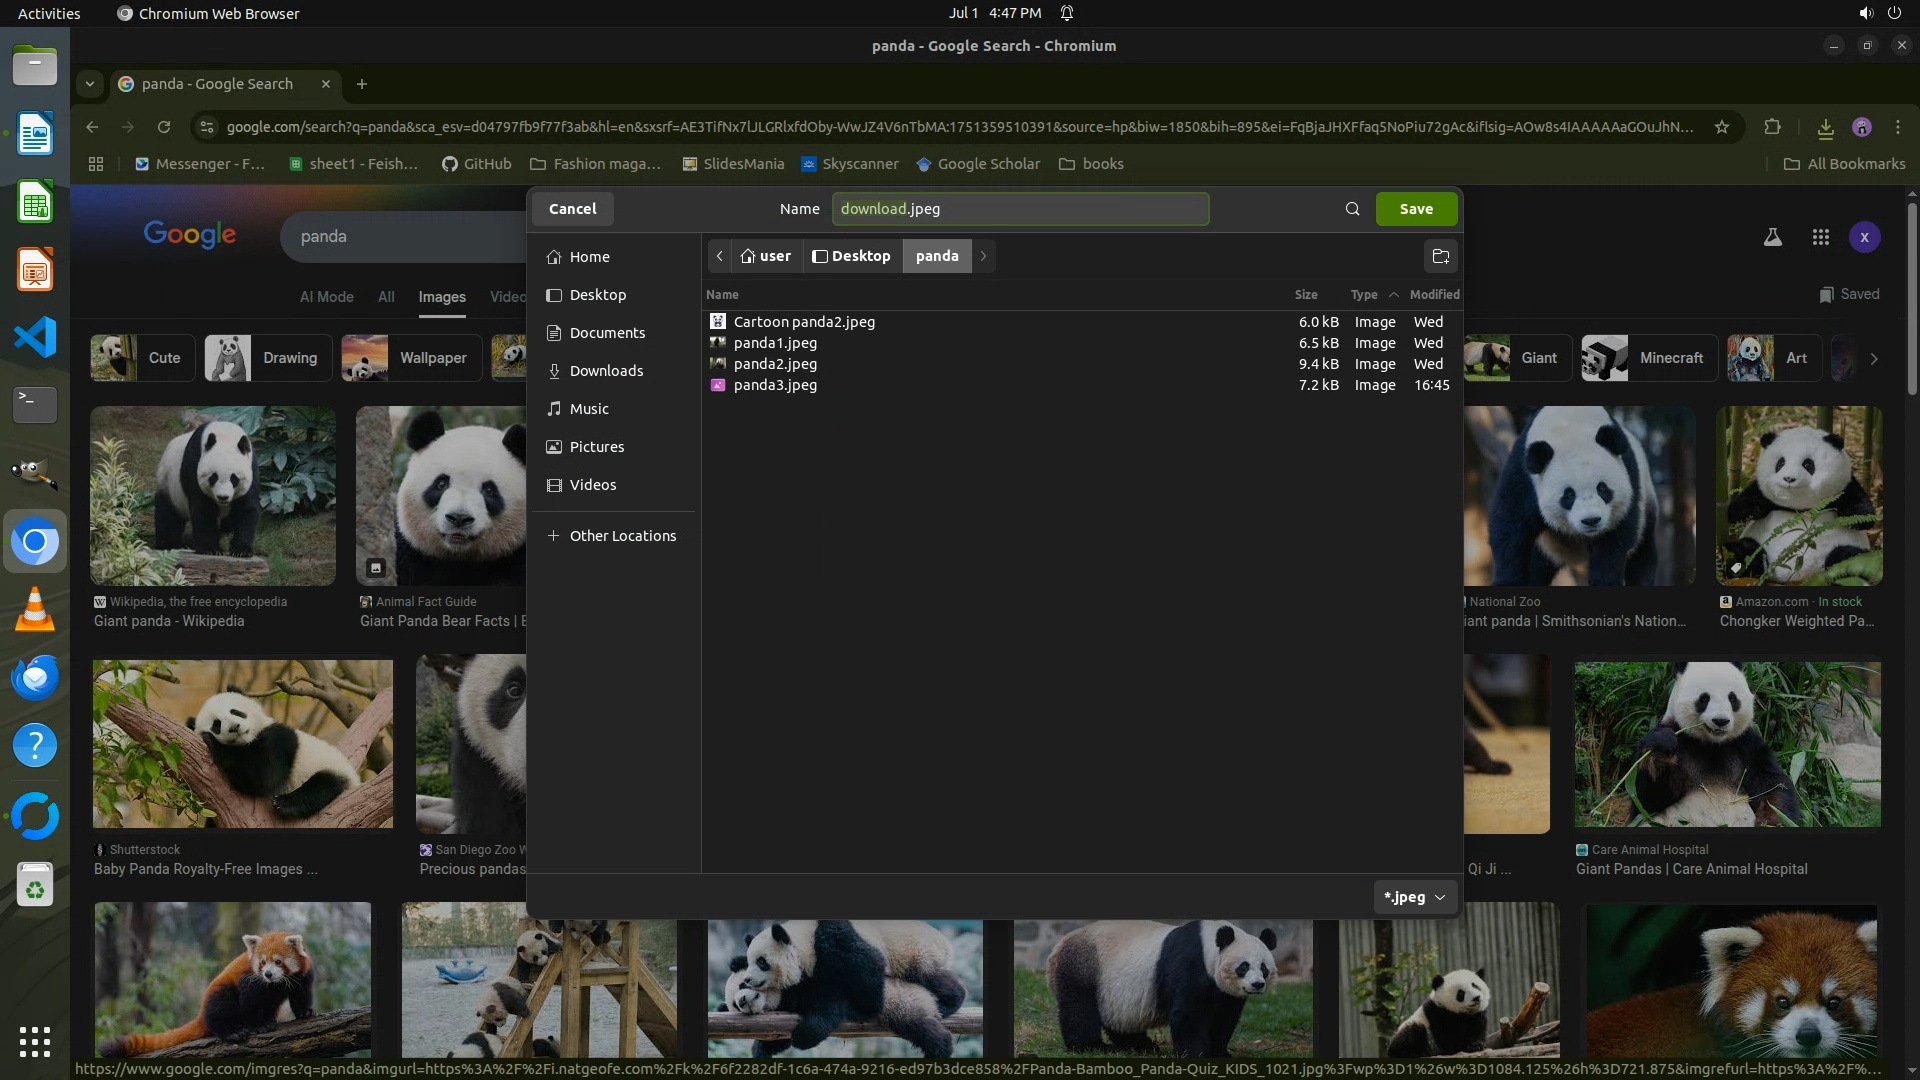The width and height of the screenshot is (1920, 1080).
Task: Open extensions puzzle icon in toolbar
Action: coord(1772,127)
